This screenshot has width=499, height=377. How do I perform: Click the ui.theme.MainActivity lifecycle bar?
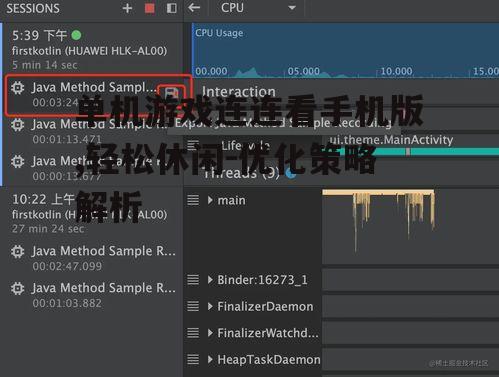point(417,152)
